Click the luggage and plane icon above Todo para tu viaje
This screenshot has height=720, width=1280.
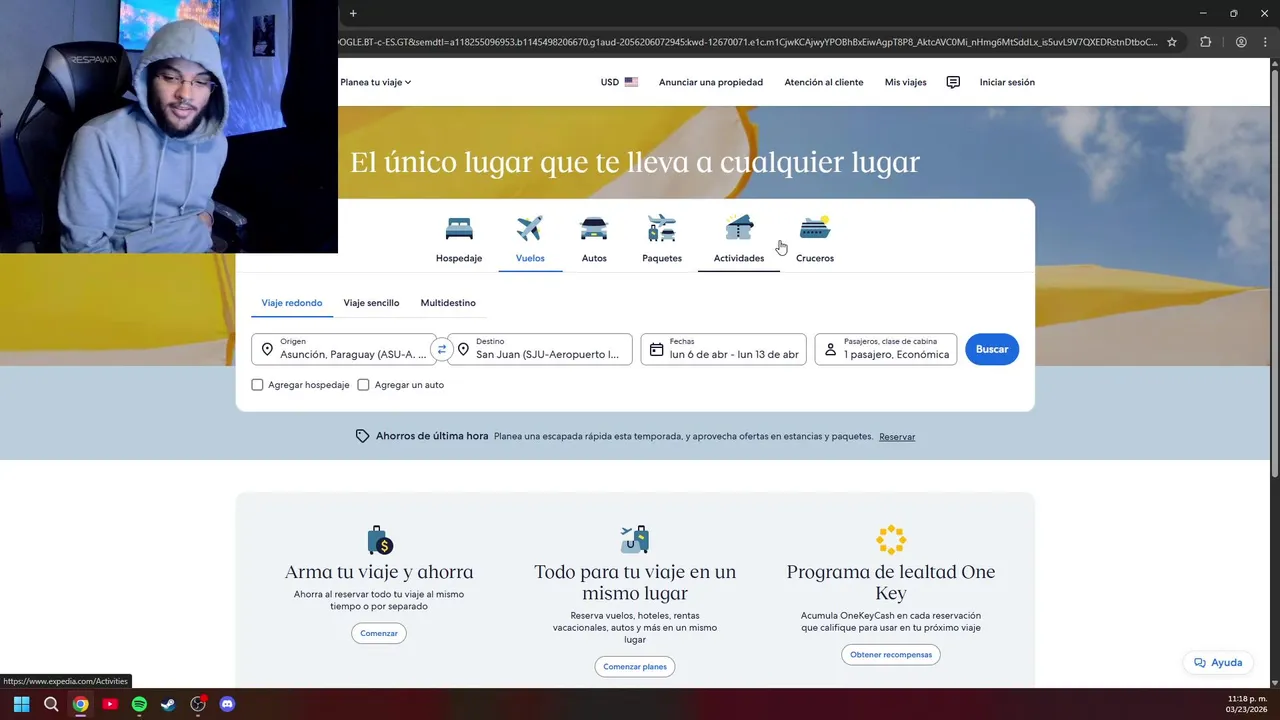635,539
